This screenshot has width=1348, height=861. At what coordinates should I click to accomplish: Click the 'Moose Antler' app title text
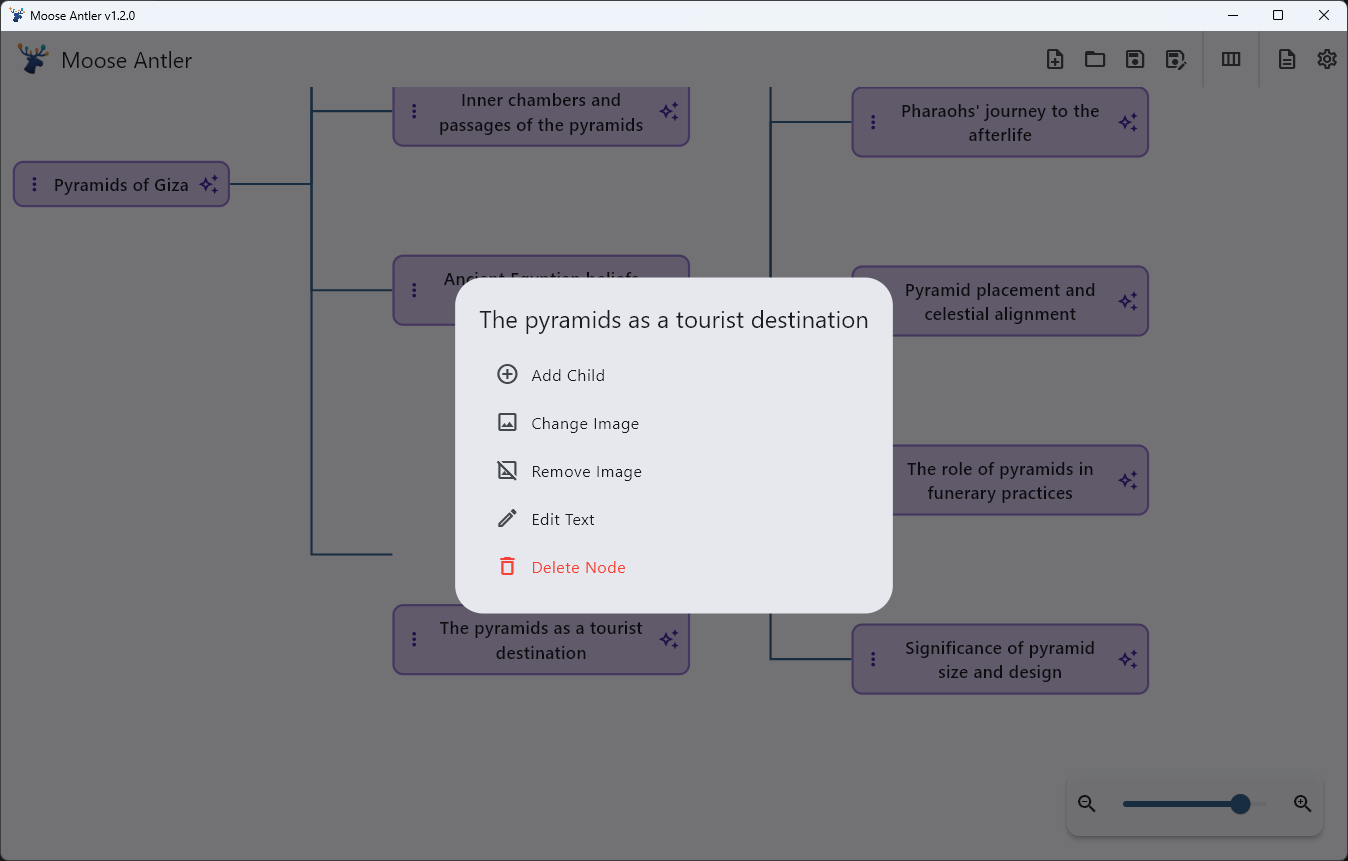pyautogui.click(x=127, y=60)
